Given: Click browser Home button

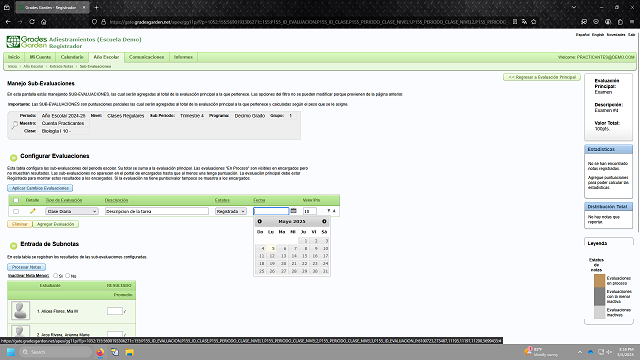Looking at the screenshot, I should pos(44,22).
